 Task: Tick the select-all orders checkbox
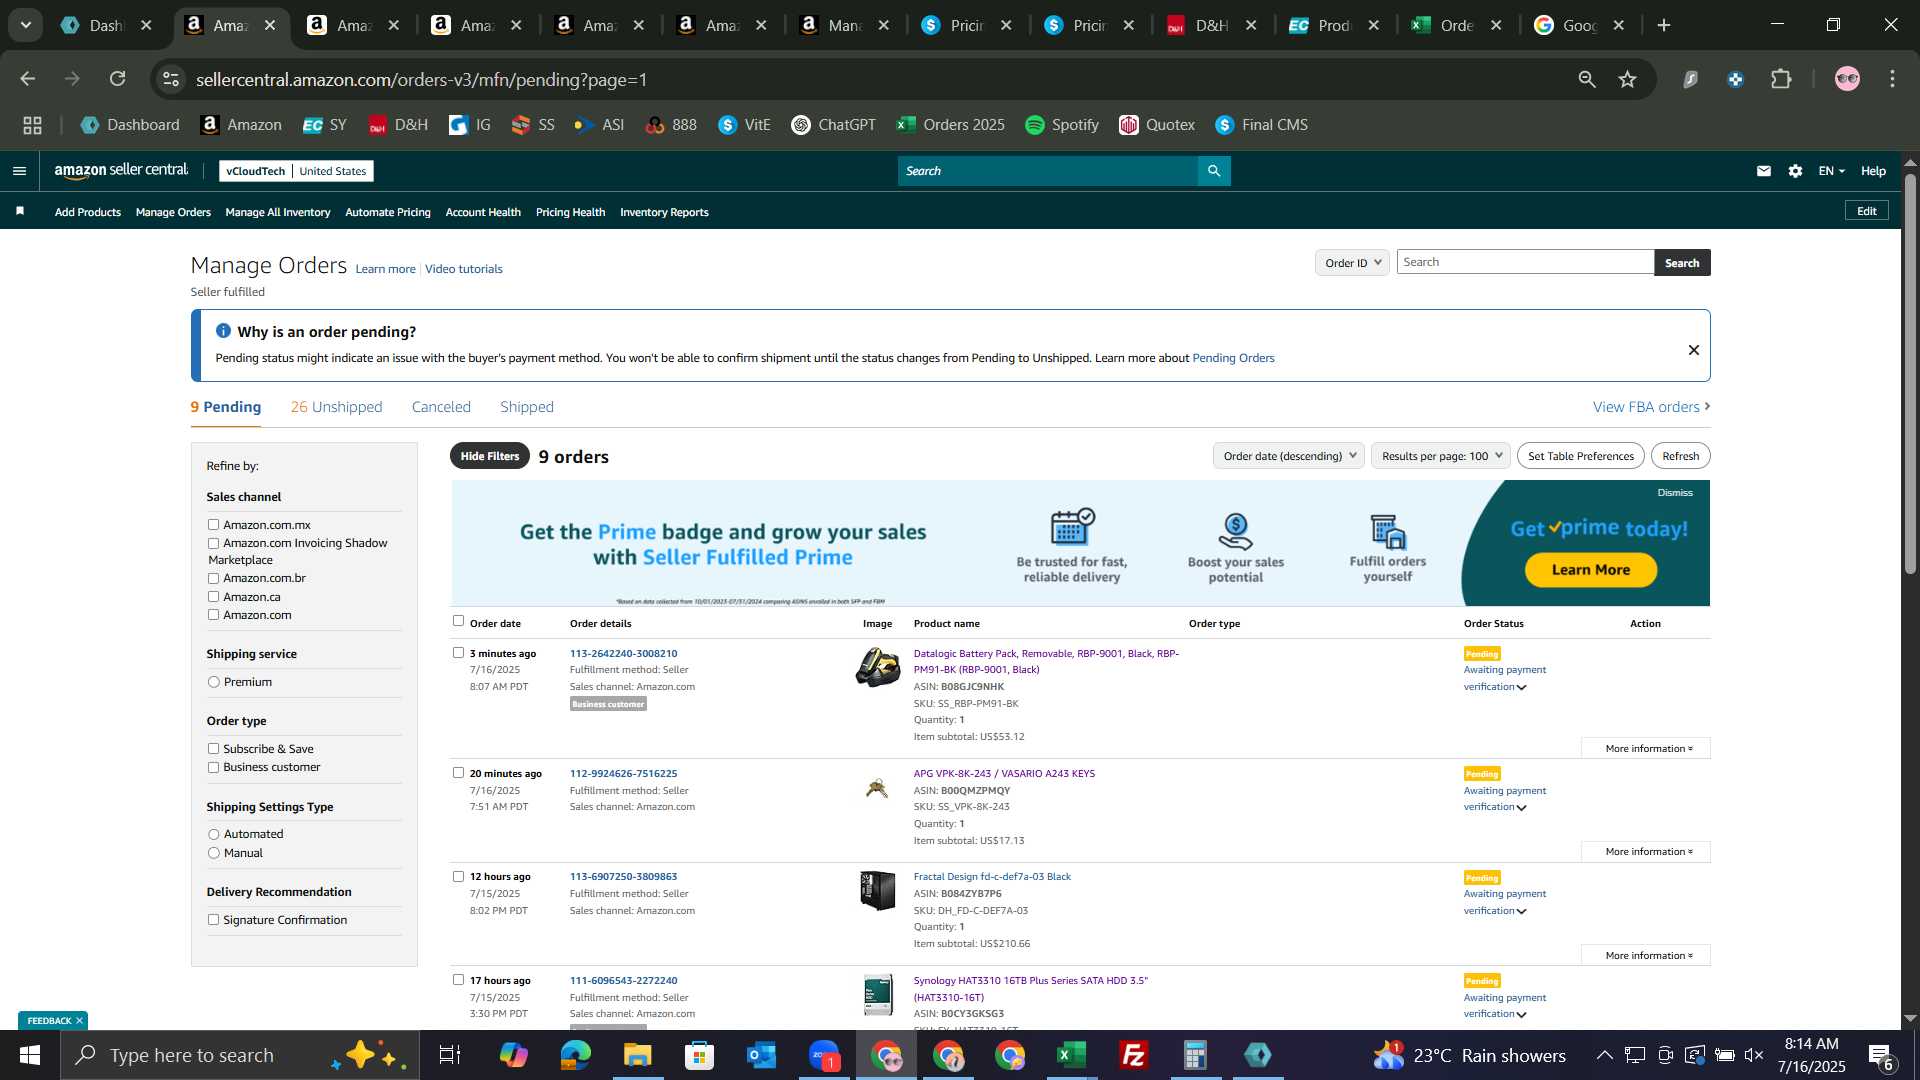(x=458, y=621)
